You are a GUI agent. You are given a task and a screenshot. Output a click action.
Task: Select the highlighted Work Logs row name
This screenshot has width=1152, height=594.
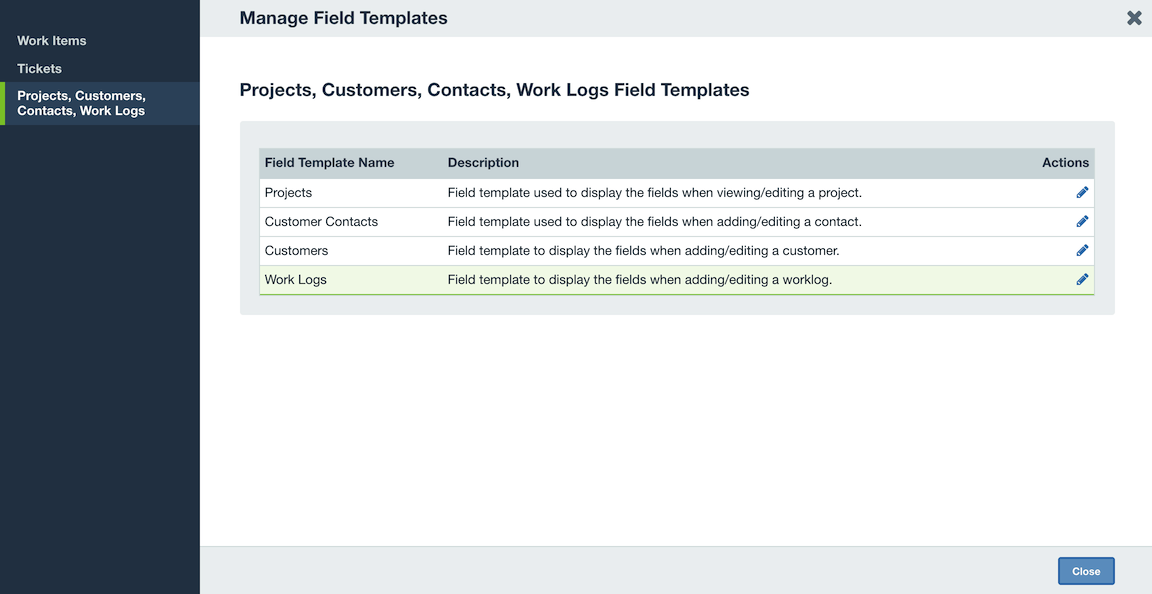coord(295,279)
